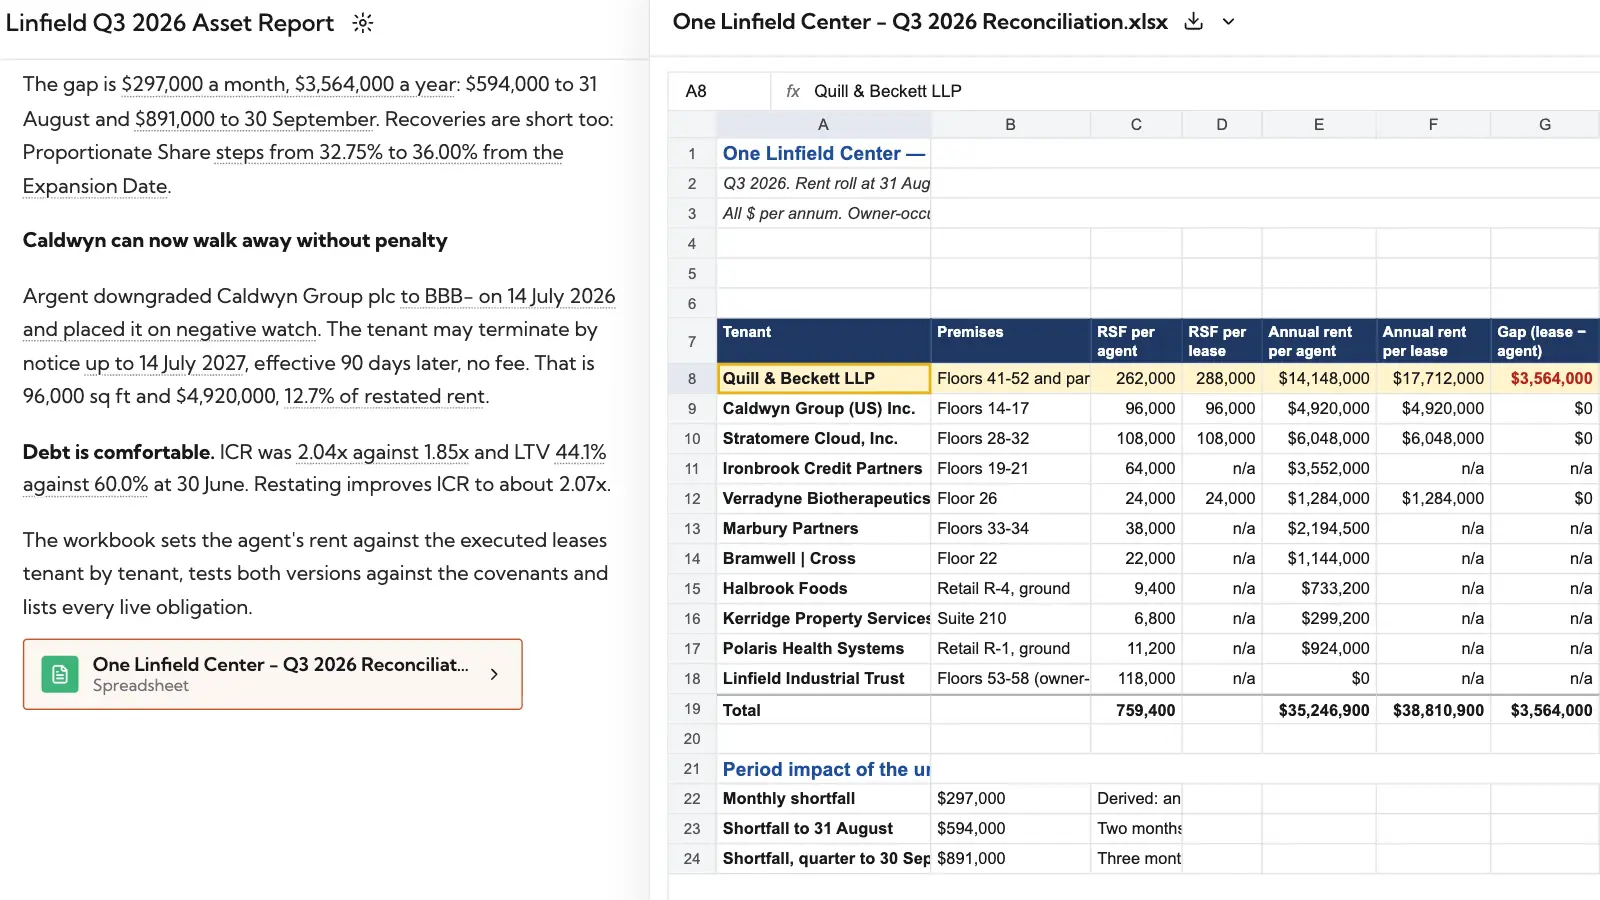1600x900 pixels.
Task: Click cell 'Quill & Beckett LLP'
Action: [824, 379]
